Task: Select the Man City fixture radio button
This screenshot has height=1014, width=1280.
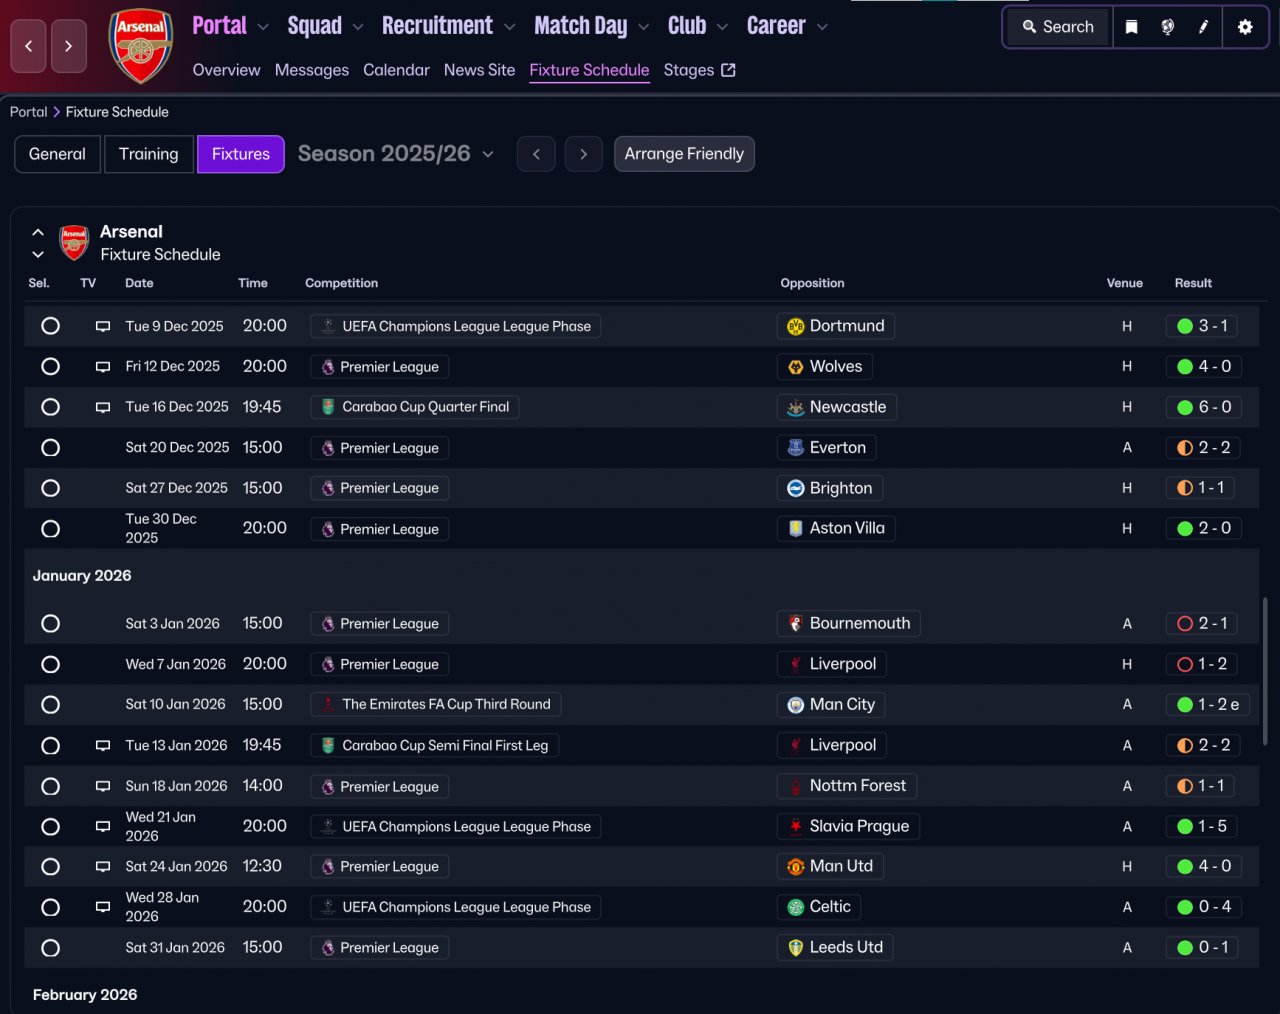Action: pos(50,705)
